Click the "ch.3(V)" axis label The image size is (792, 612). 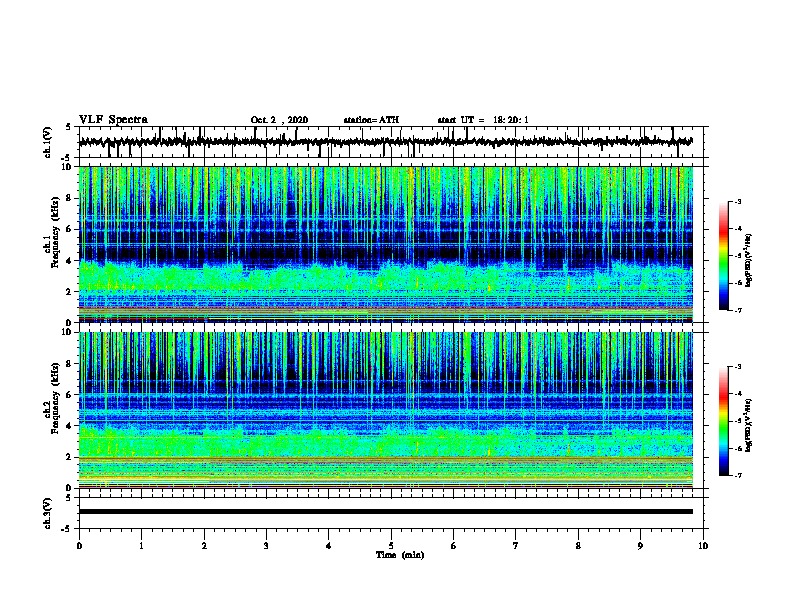(47, 513)
